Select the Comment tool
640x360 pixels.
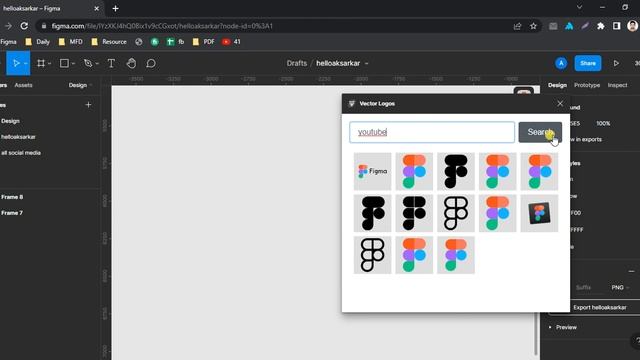(151, 63)
